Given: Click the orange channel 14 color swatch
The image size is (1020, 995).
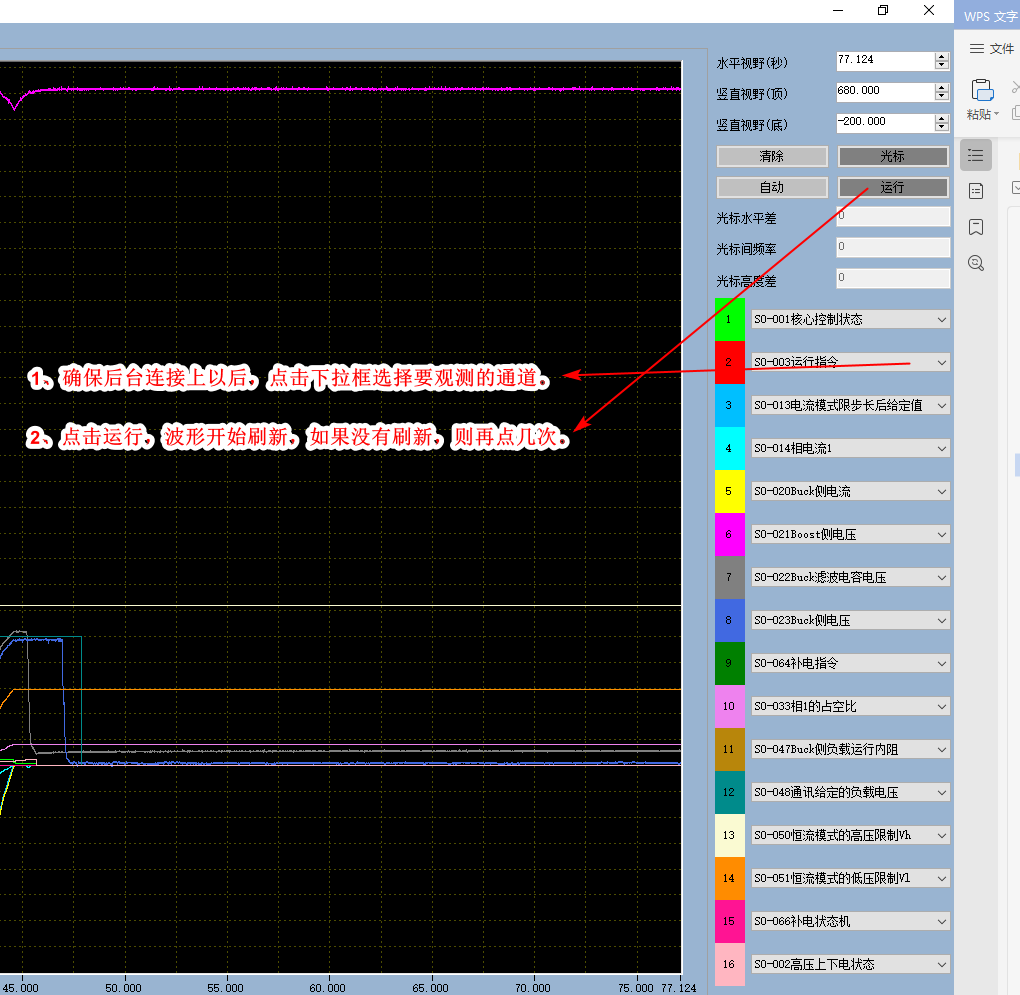Looking at the screenshot, I should click(729, 878).
